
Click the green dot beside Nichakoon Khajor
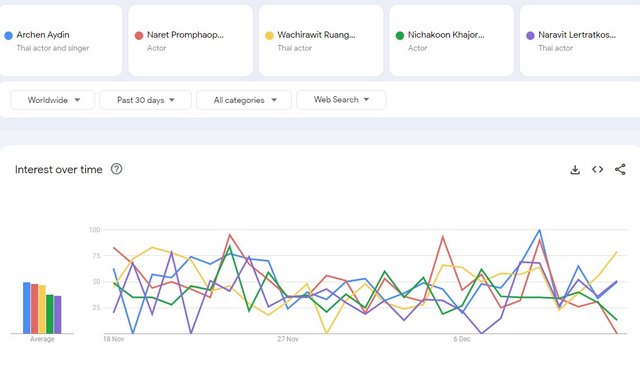400,36
